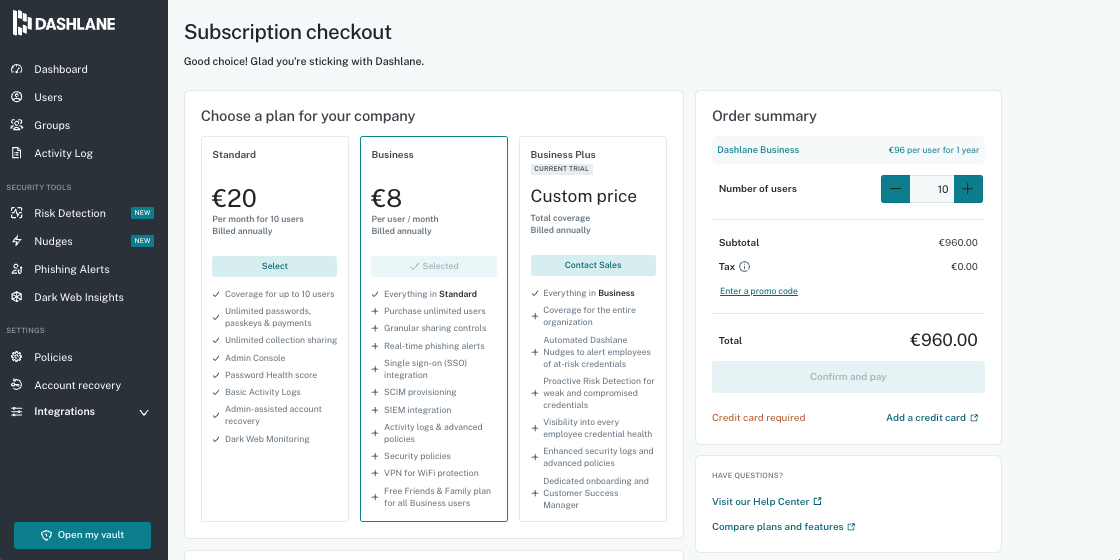Image resolution: width=1120 pixels, height=560 pixels.
Task: Click the Users icon in sidebar
Action: 16,97
